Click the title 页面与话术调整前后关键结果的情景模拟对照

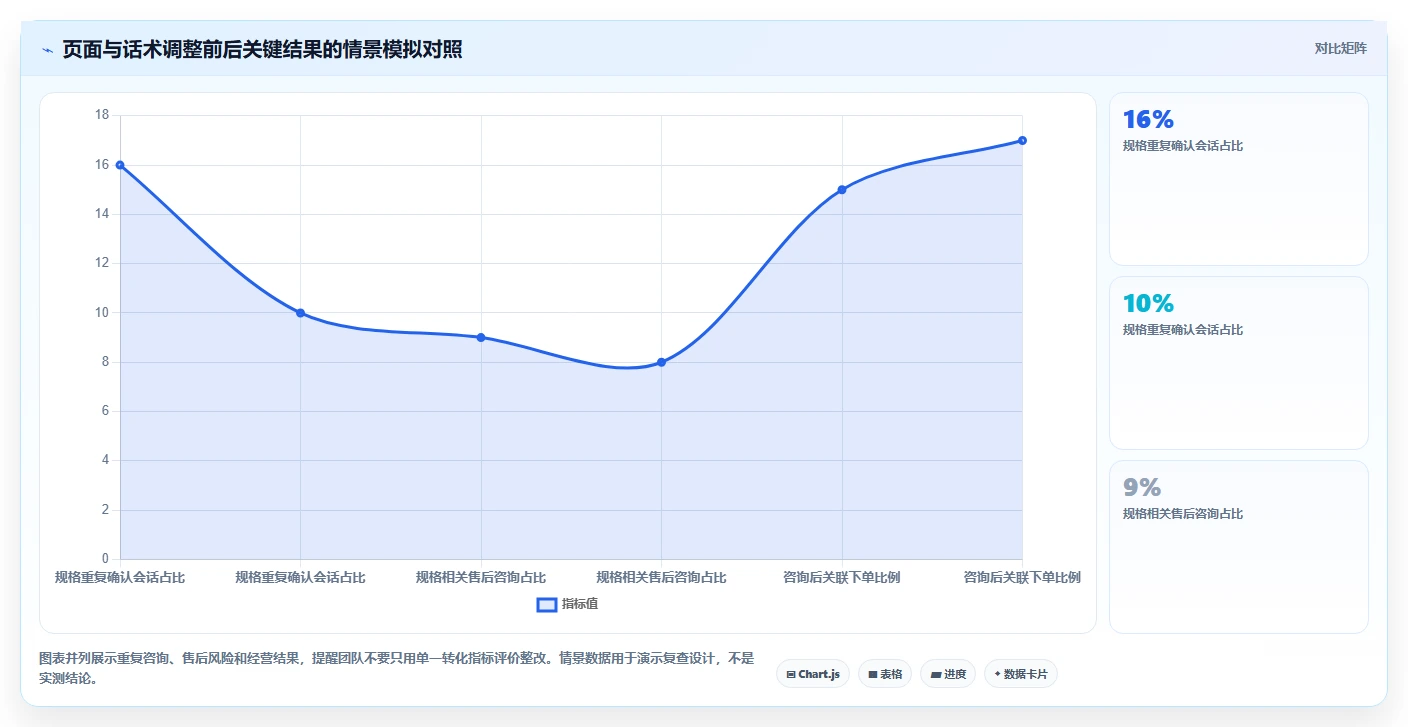tap(262, 50)
